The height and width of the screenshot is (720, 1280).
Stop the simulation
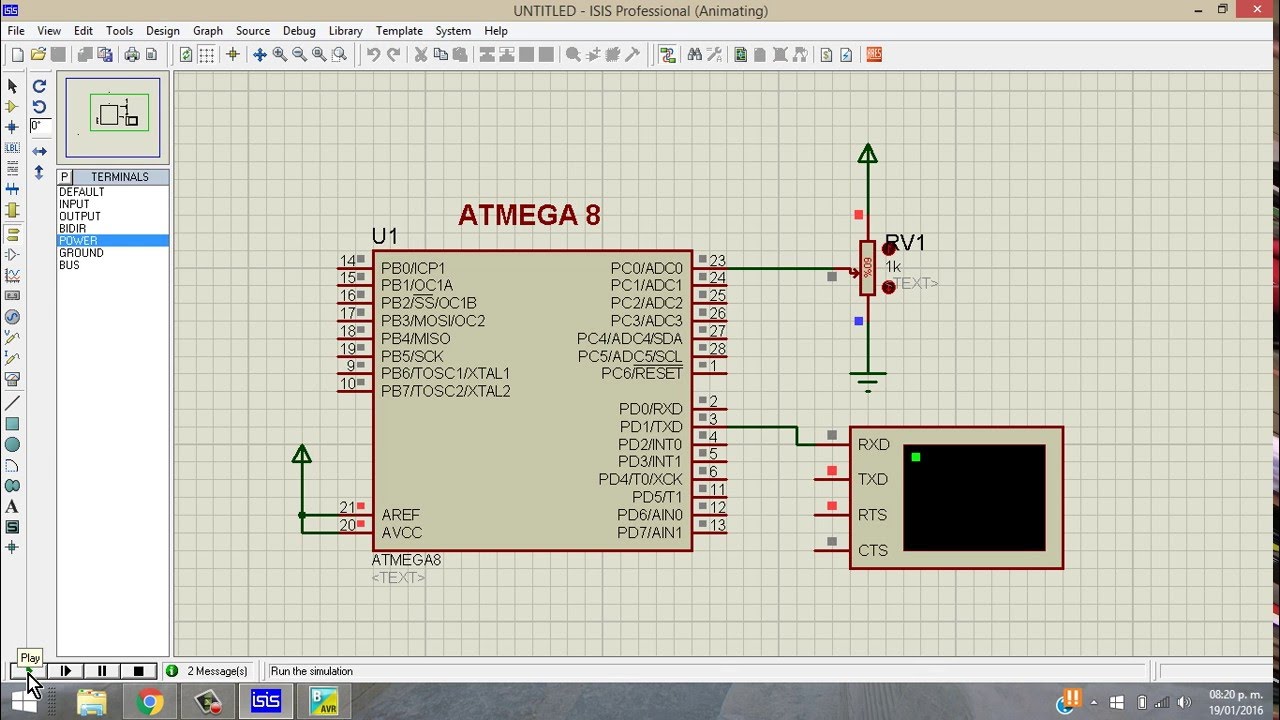coord(138,671)
